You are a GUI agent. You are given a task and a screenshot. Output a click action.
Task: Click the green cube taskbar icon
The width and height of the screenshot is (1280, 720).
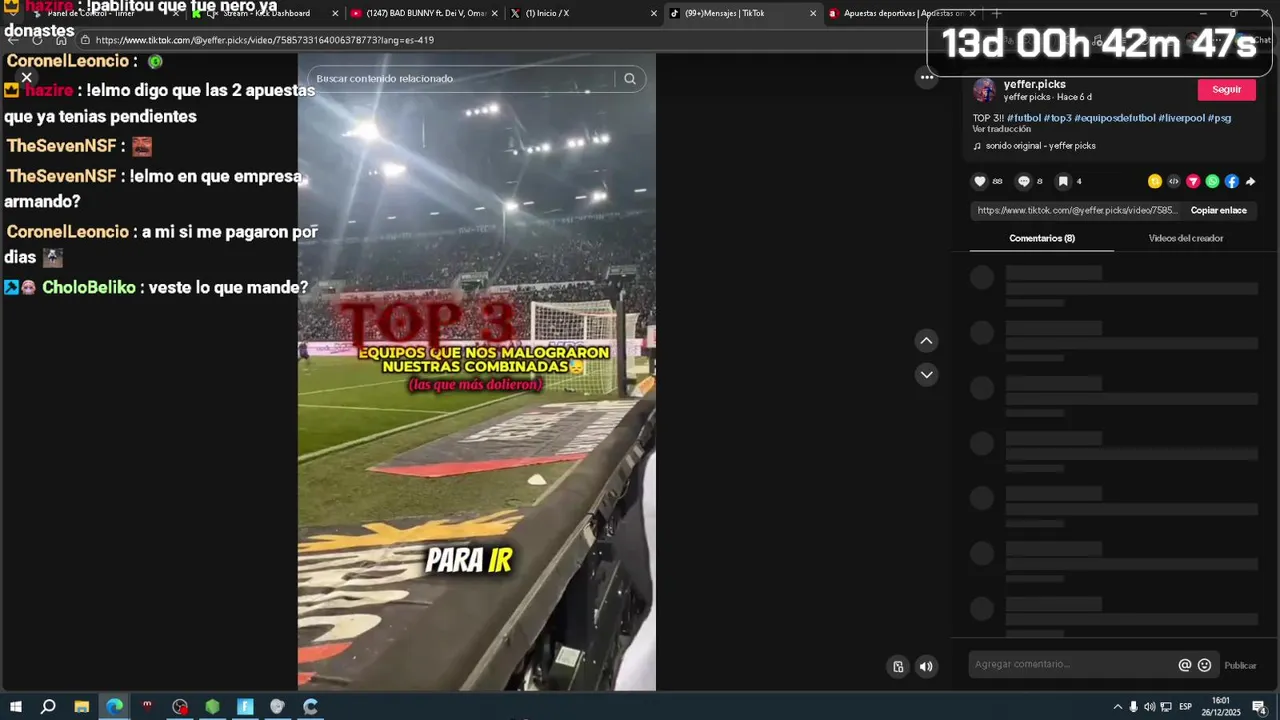click(212, 707)
